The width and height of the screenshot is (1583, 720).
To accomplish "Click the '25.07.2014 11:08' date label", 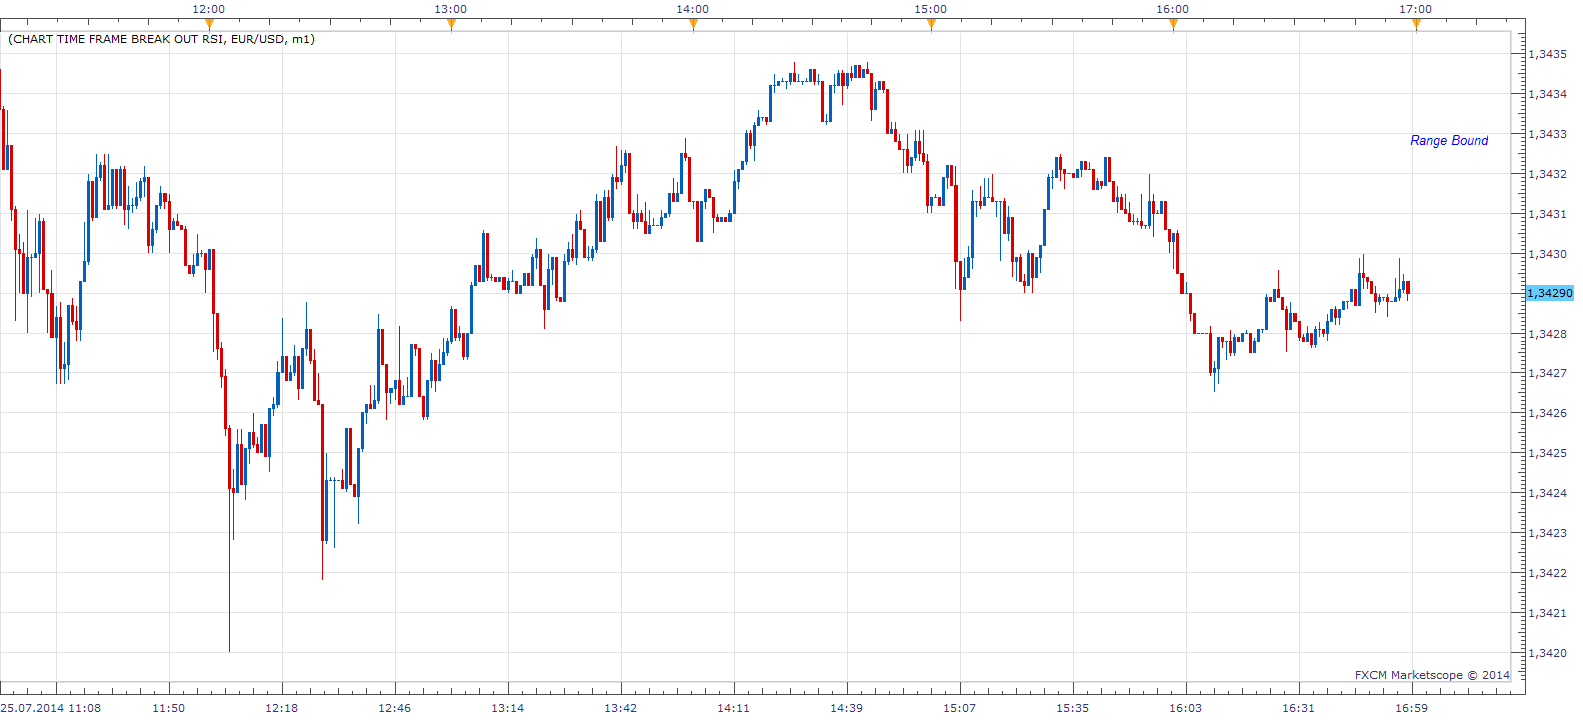I will (x=51, y=708).
